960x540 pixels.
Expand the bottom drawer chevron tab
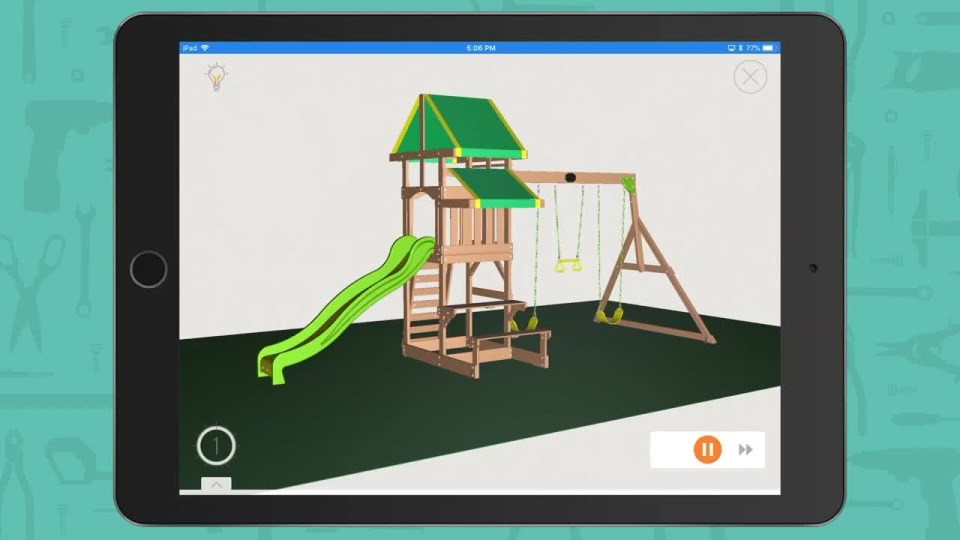(216, 484)
